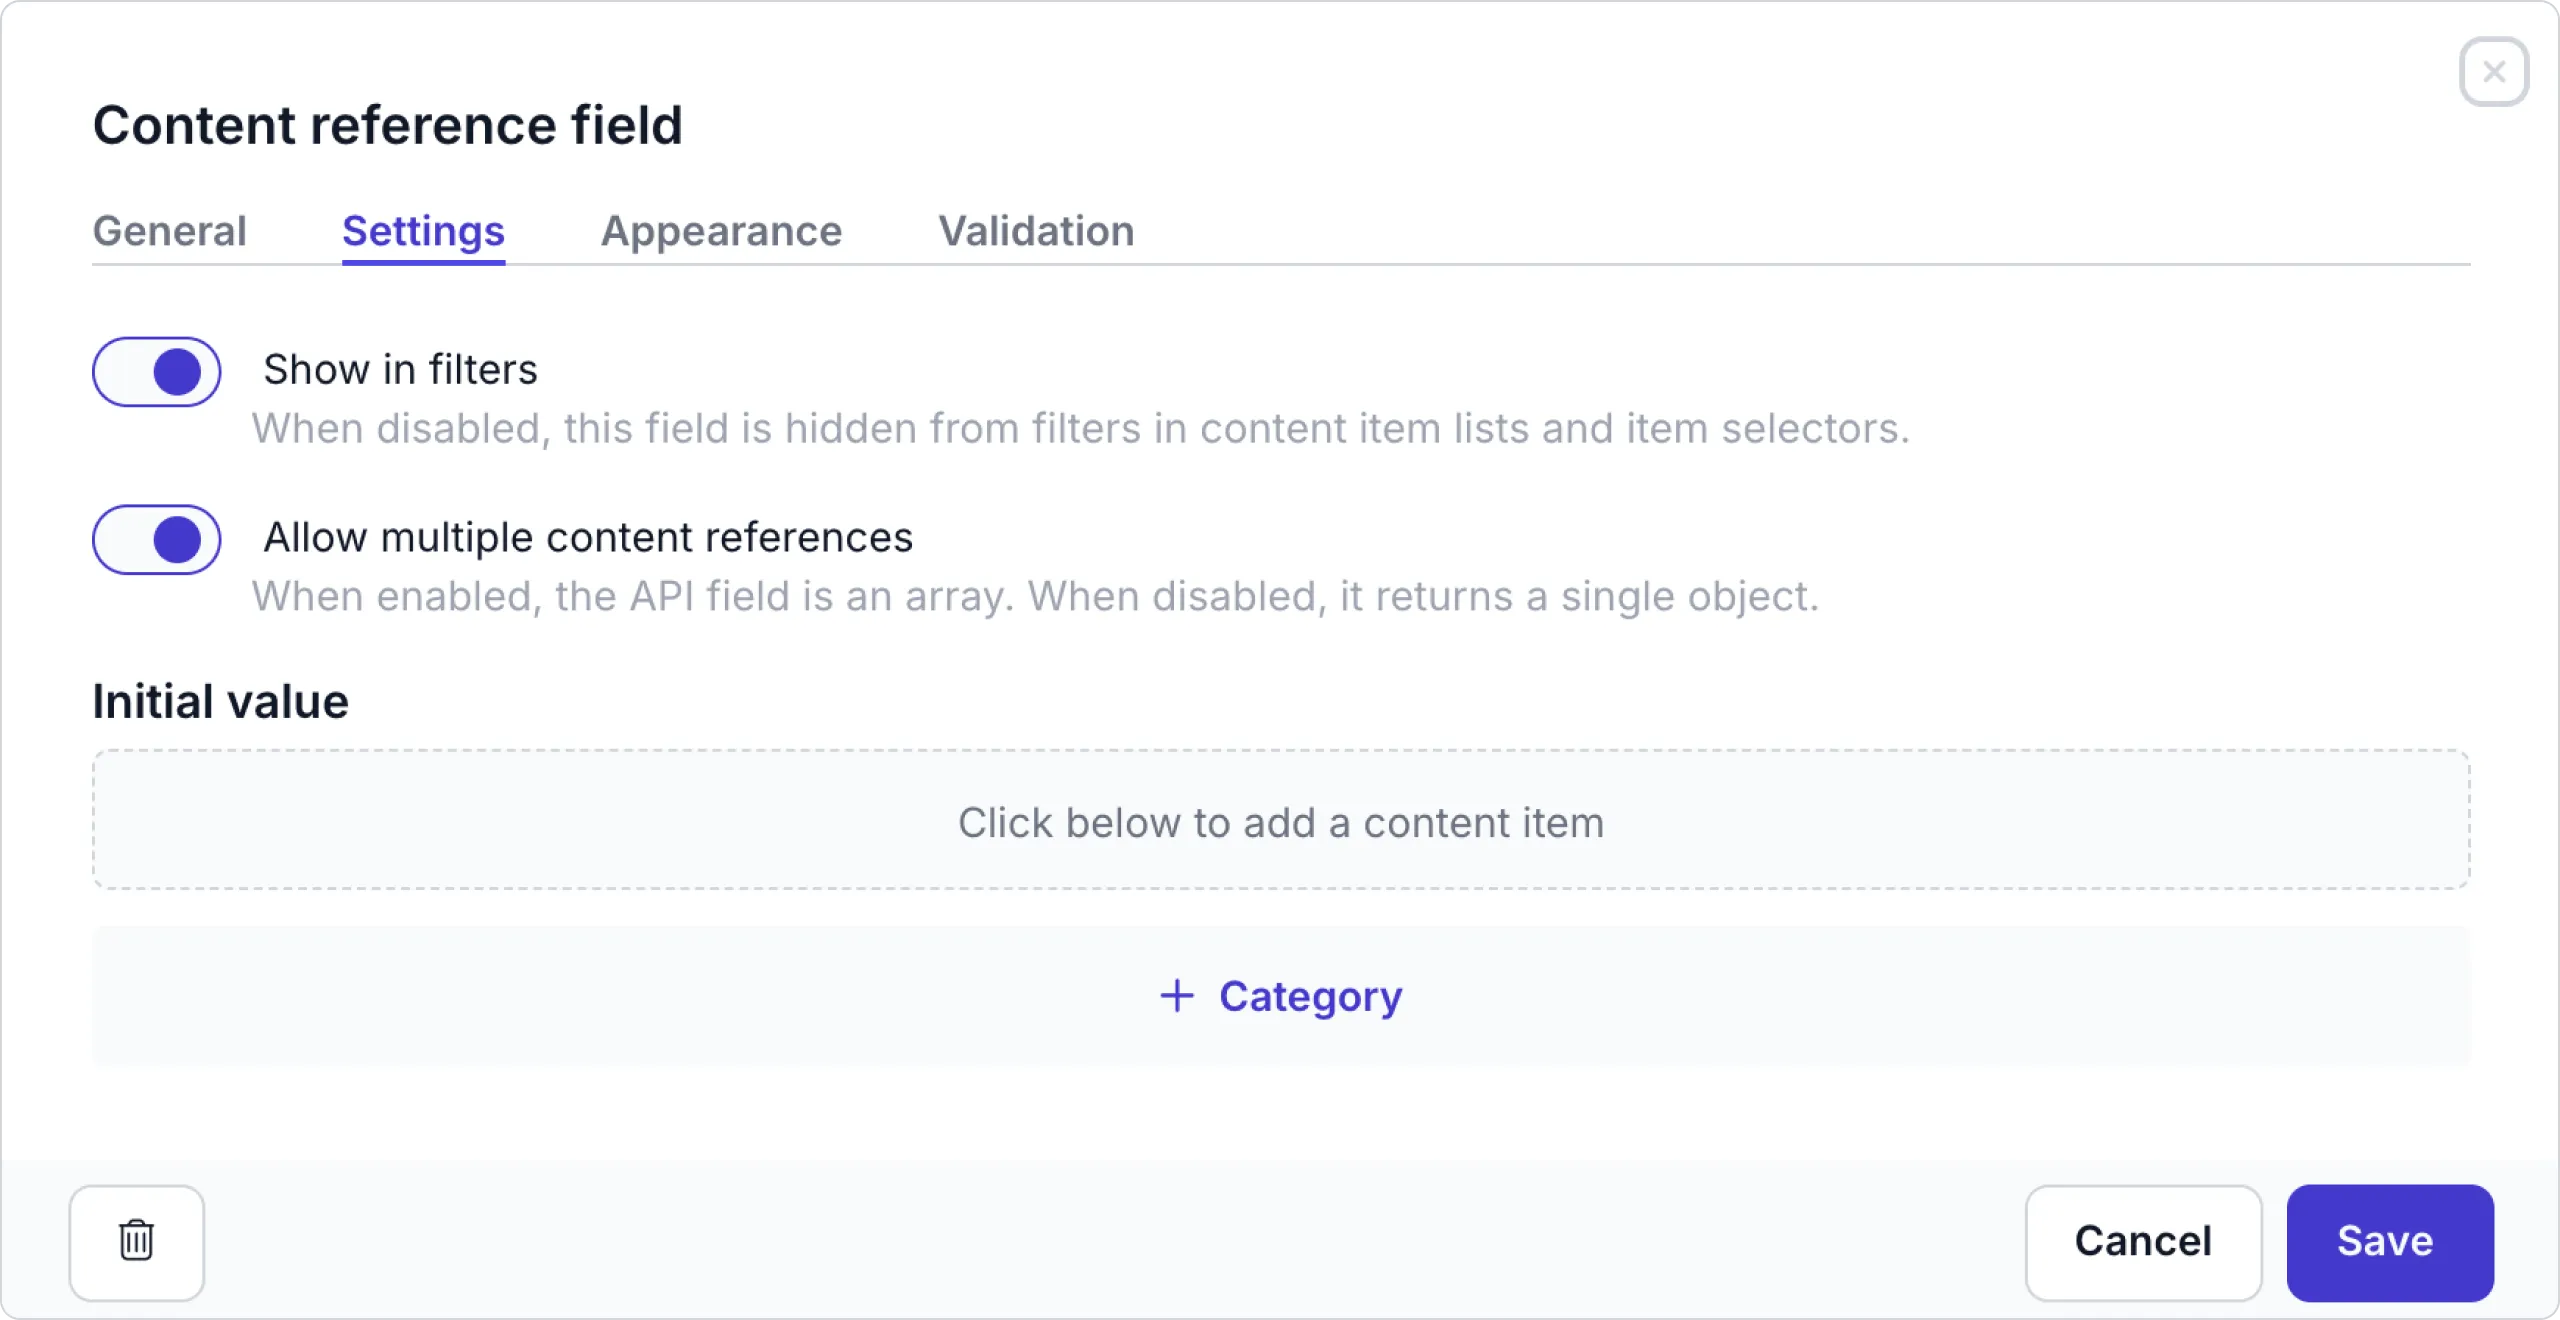The width and height of the screenshot is (2560, 1320).
Task: Save the content reference field settings
Action: pos(2389,1242)
